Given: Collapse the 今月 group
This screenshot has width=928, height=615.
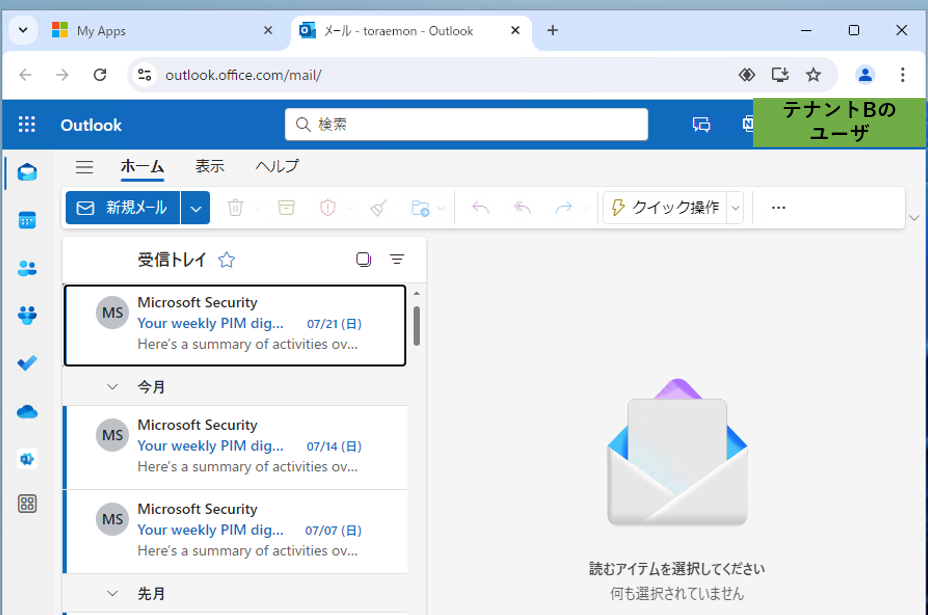Looking at the screenshot, I should pyautogui.click(x=112, y=387).
